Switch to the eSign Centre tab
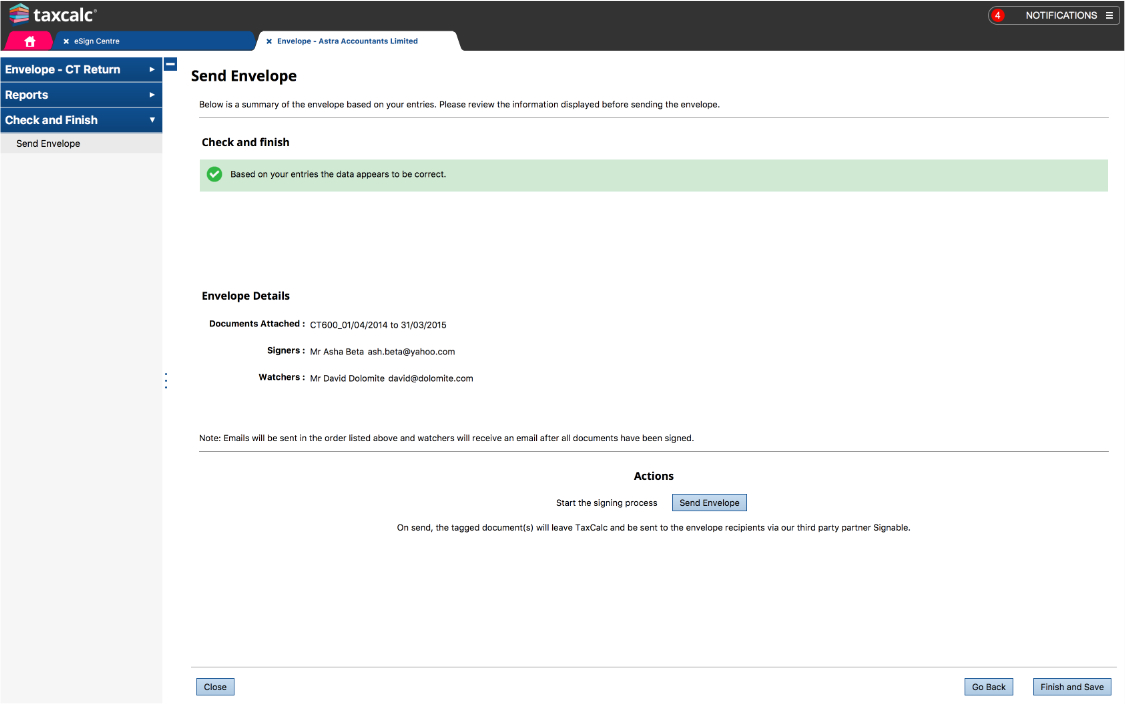This screenshot has width=1126, height=704. 96,42
